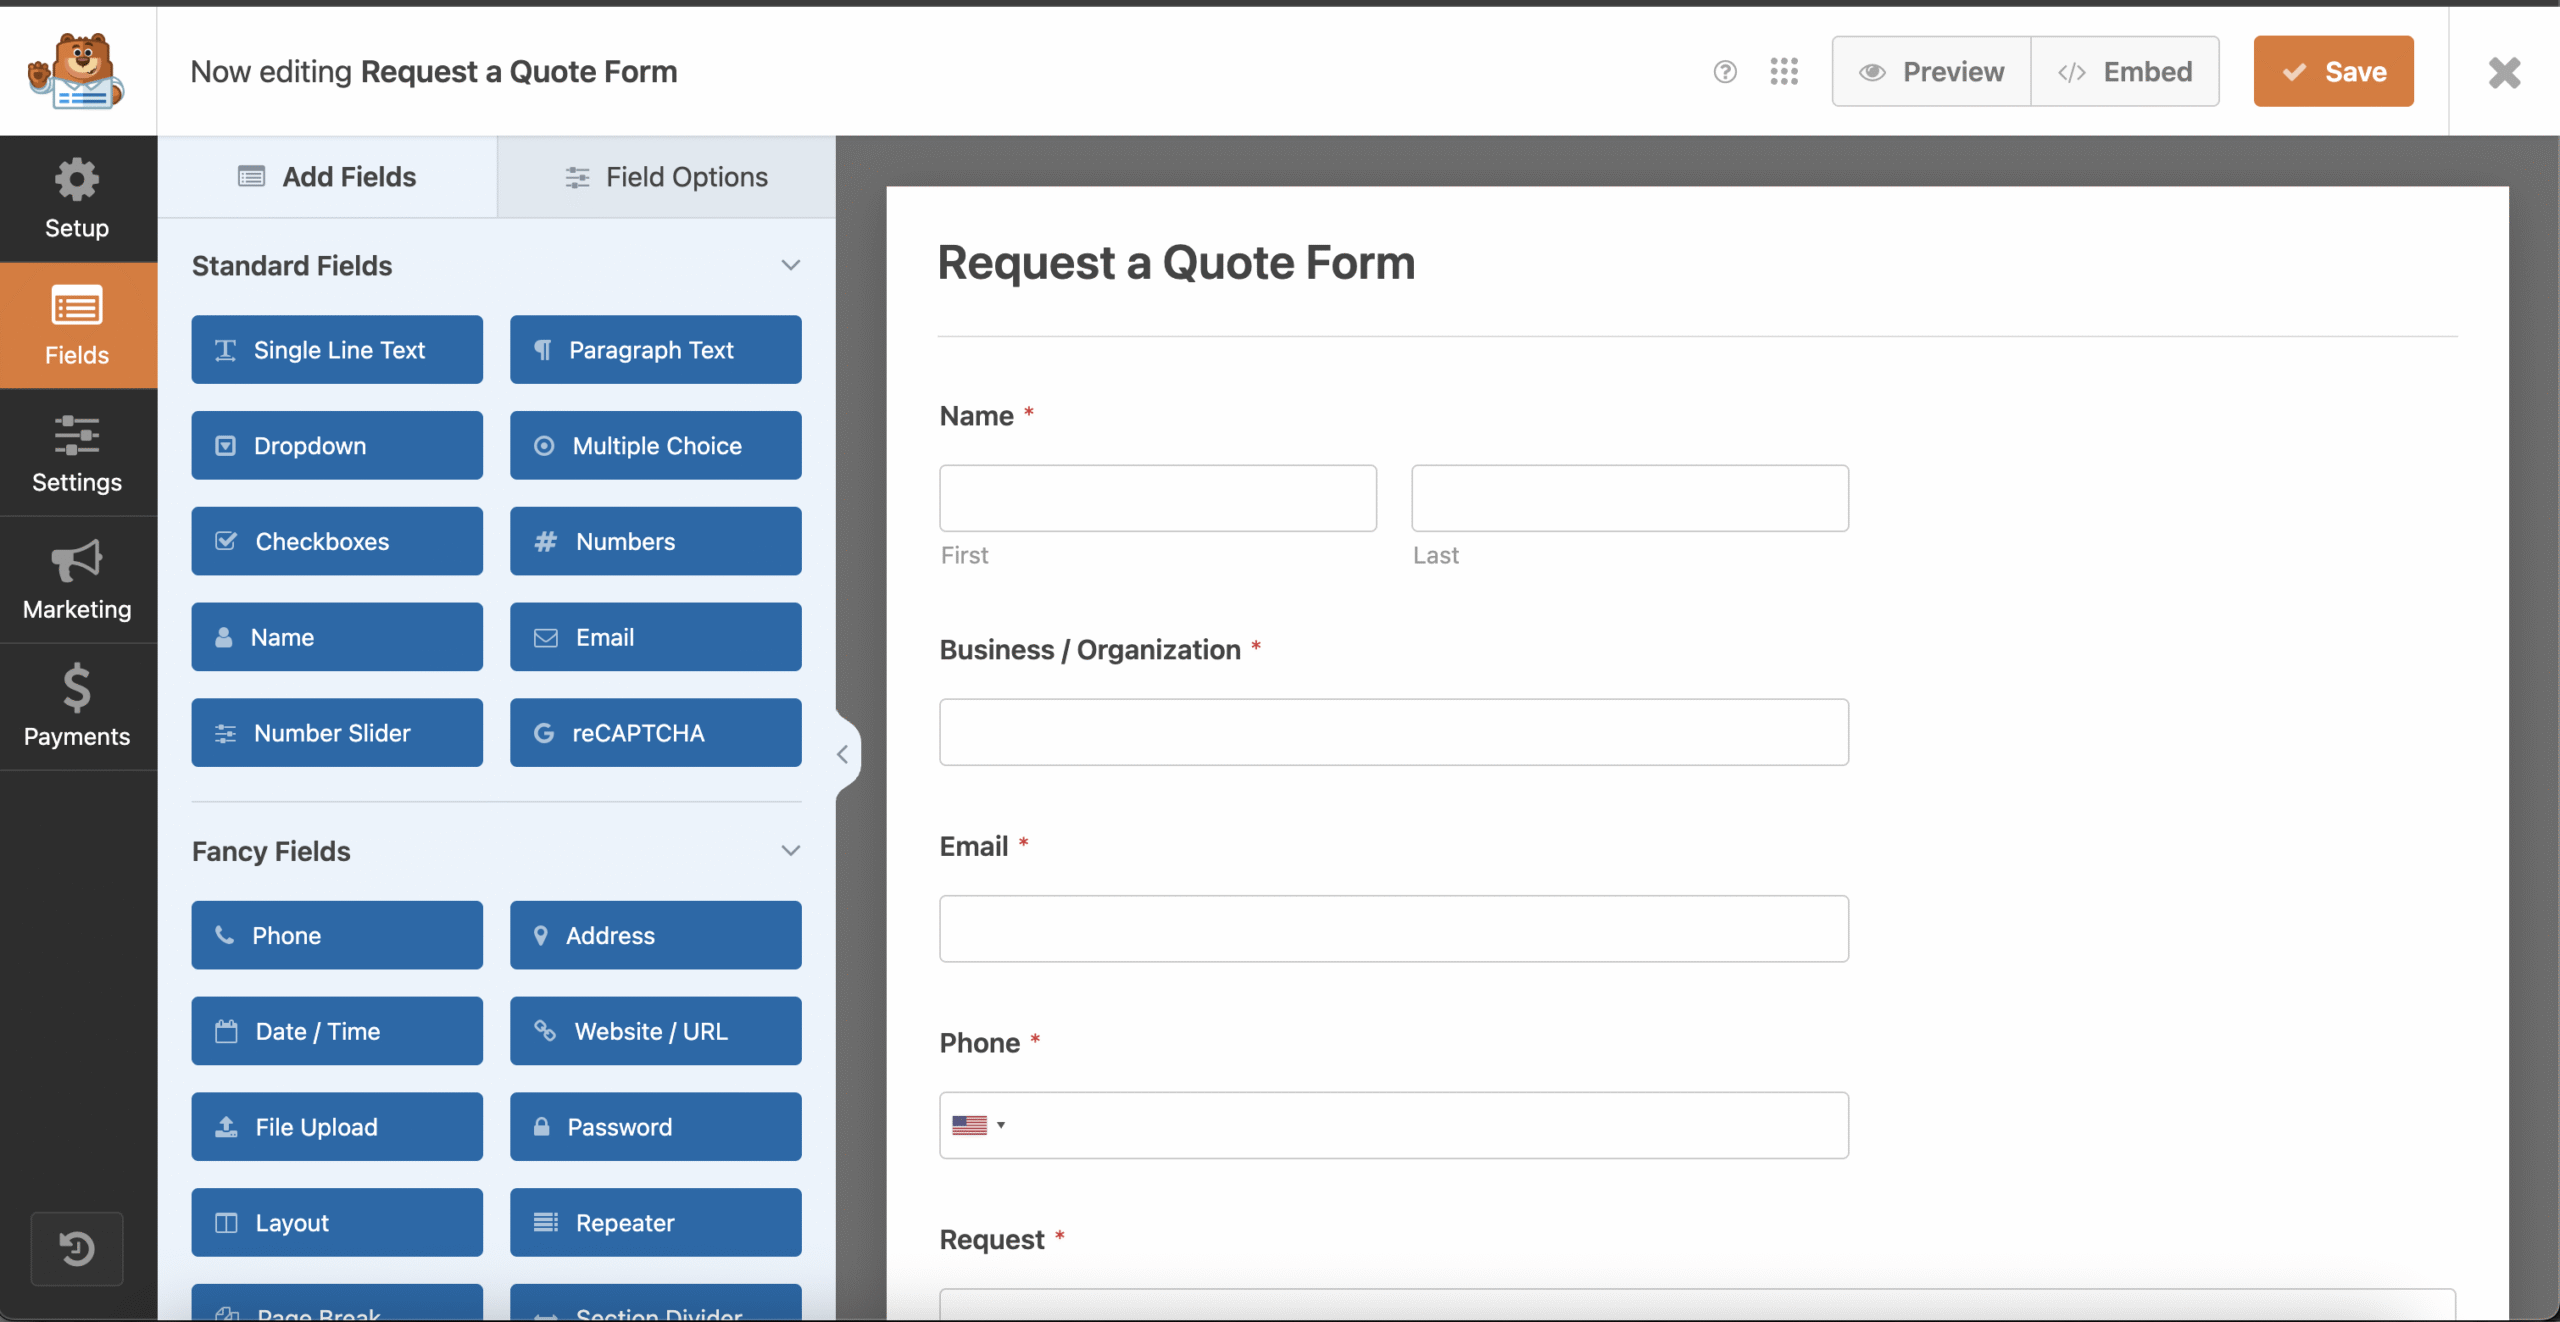This screenshot has width=2560, height=1322.
Task: Open the Setup panel
Action: 77,199
